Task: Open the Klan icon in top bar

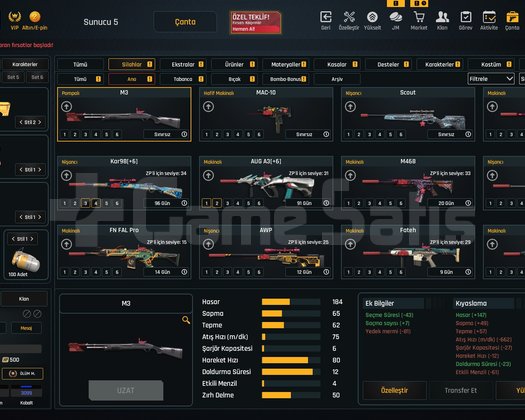Action: point(442,17)
